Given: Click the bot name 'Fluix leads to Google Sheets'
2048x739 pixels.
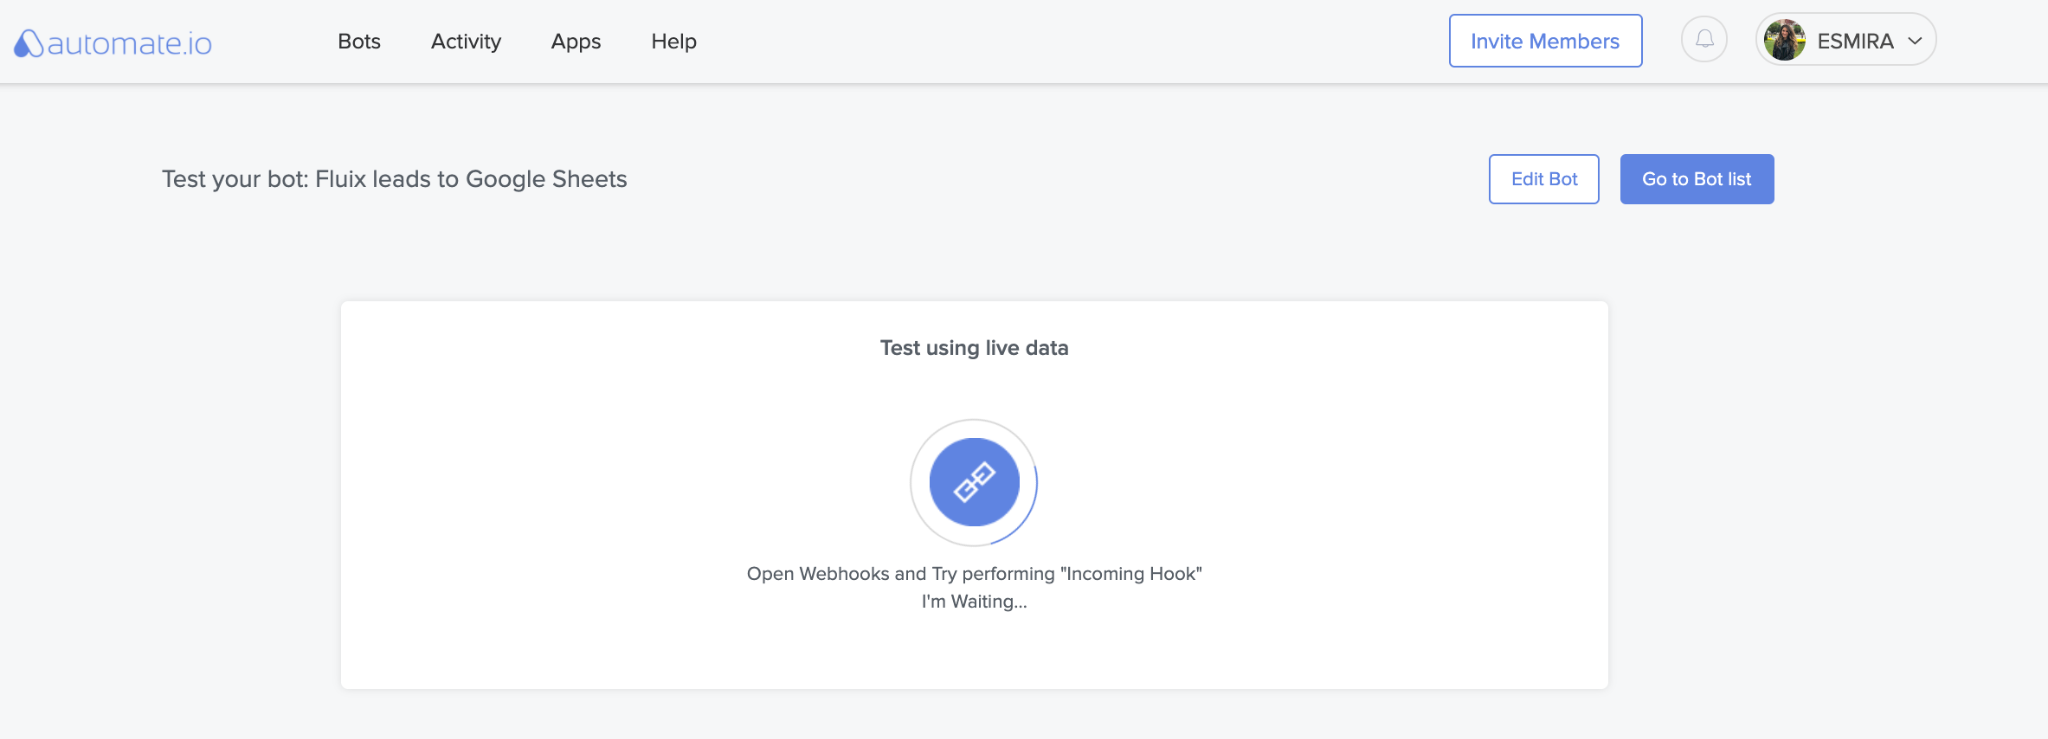Looking at the screenshot, I should 471,179.
